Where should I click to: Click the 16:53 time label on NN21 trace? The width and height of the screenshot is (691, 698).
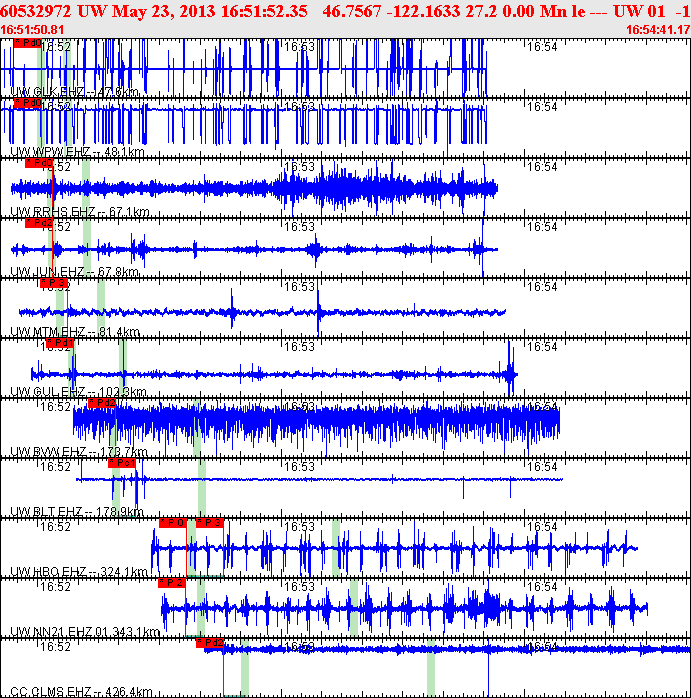tap(300, 587)
